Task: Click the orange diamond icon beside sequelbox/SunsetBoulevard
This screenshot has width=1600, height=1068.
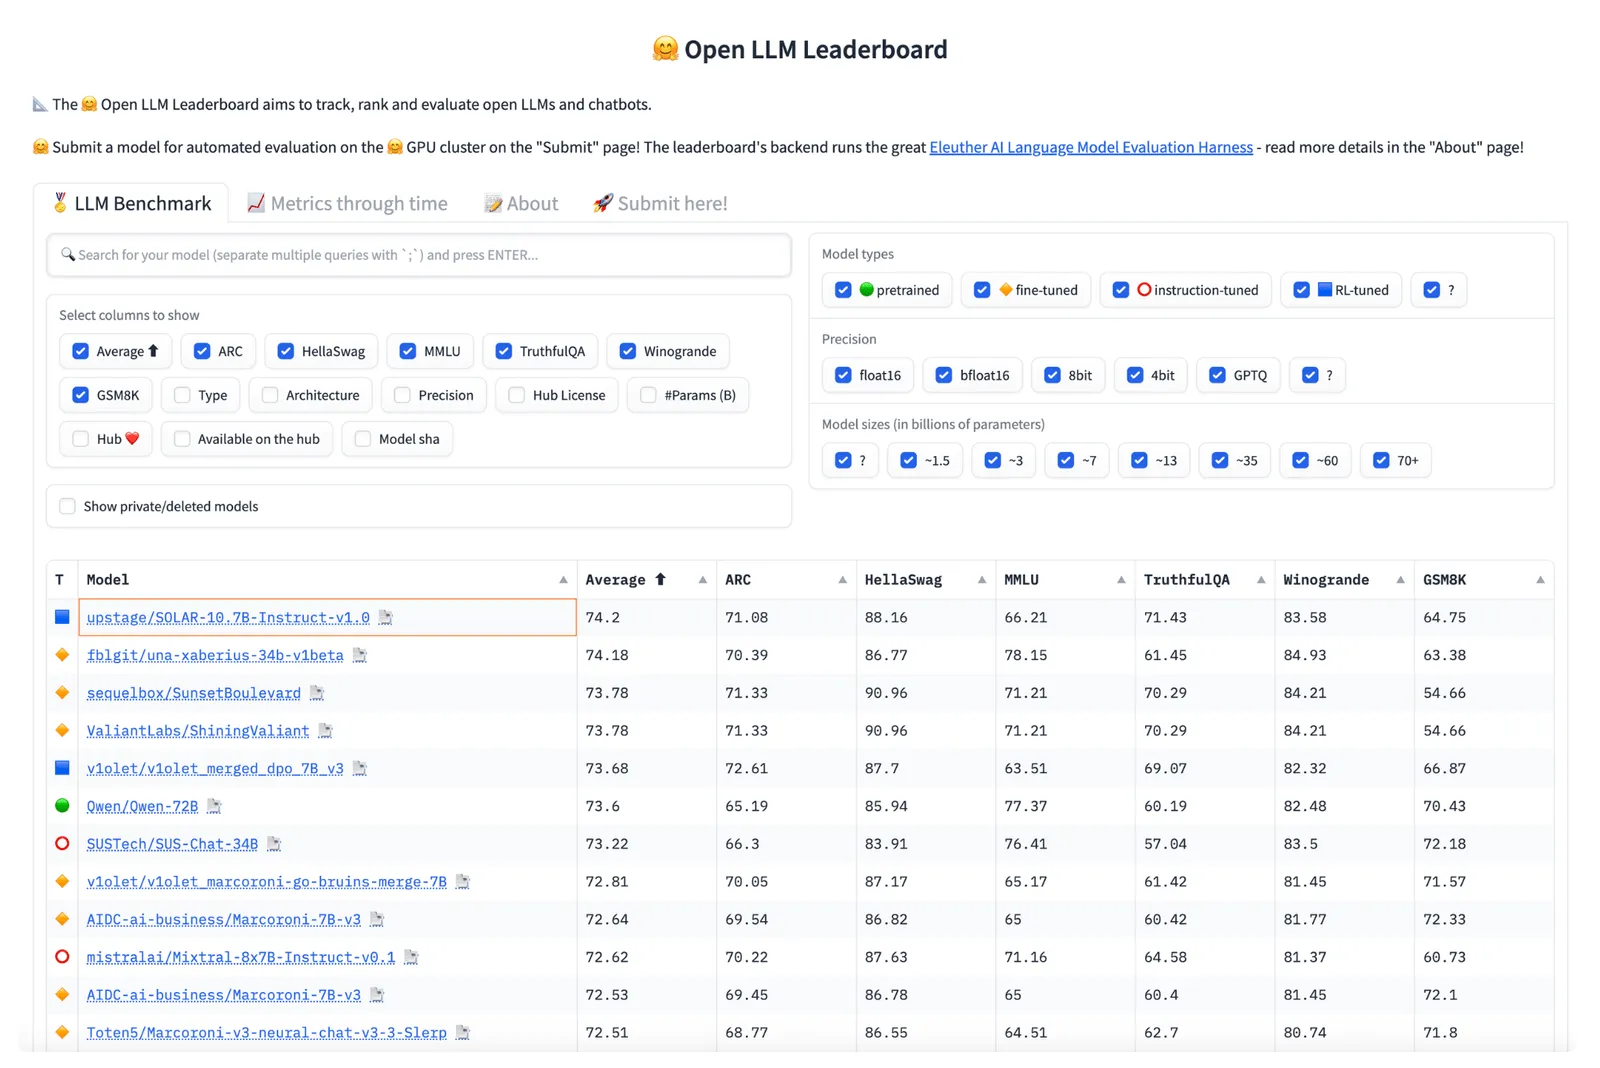Action: pyautogui.click(x=61, y=692)
